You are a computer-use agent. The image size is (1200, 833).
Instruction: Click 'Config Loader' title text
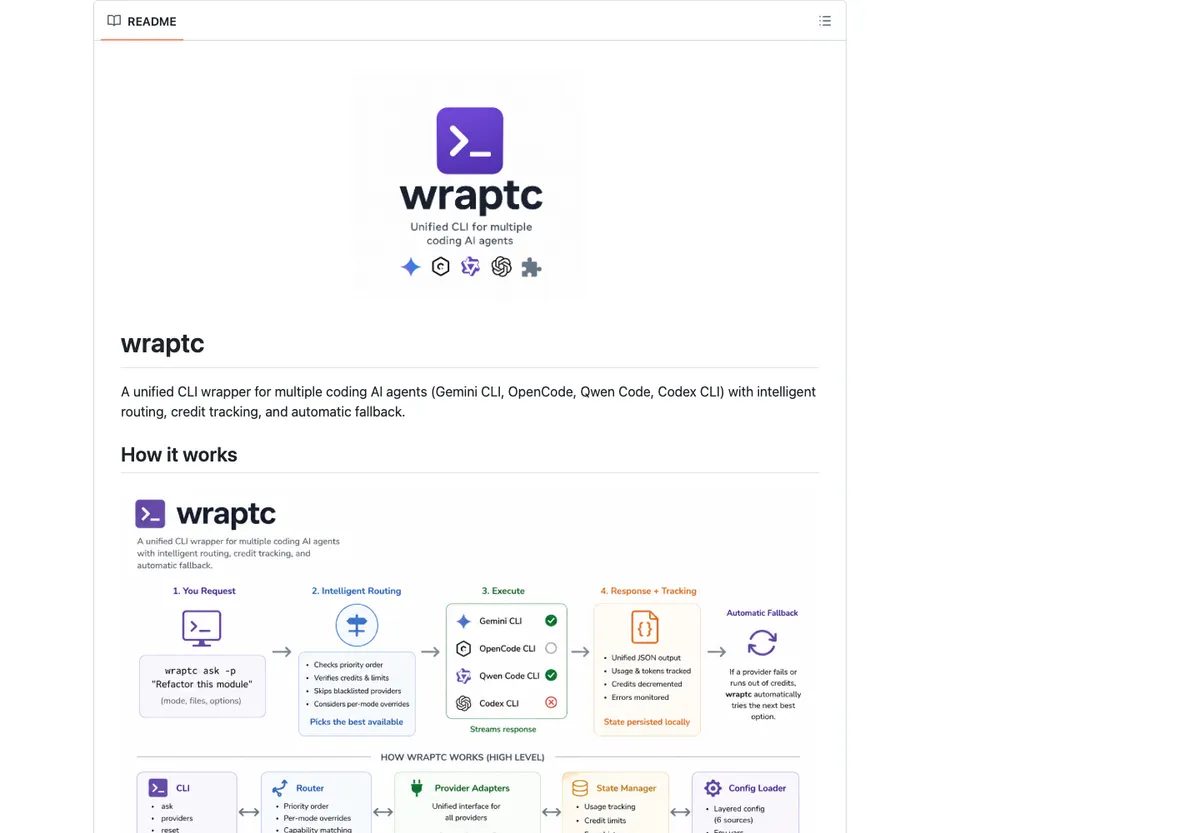[x=758, y=788]
